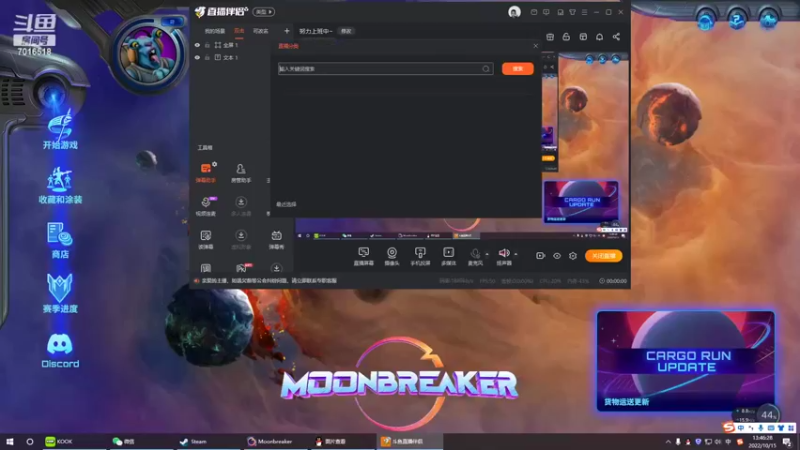Mute the 扬声器 speaker
The width and height of the screenshot is (800, 450).
[504, 256]
